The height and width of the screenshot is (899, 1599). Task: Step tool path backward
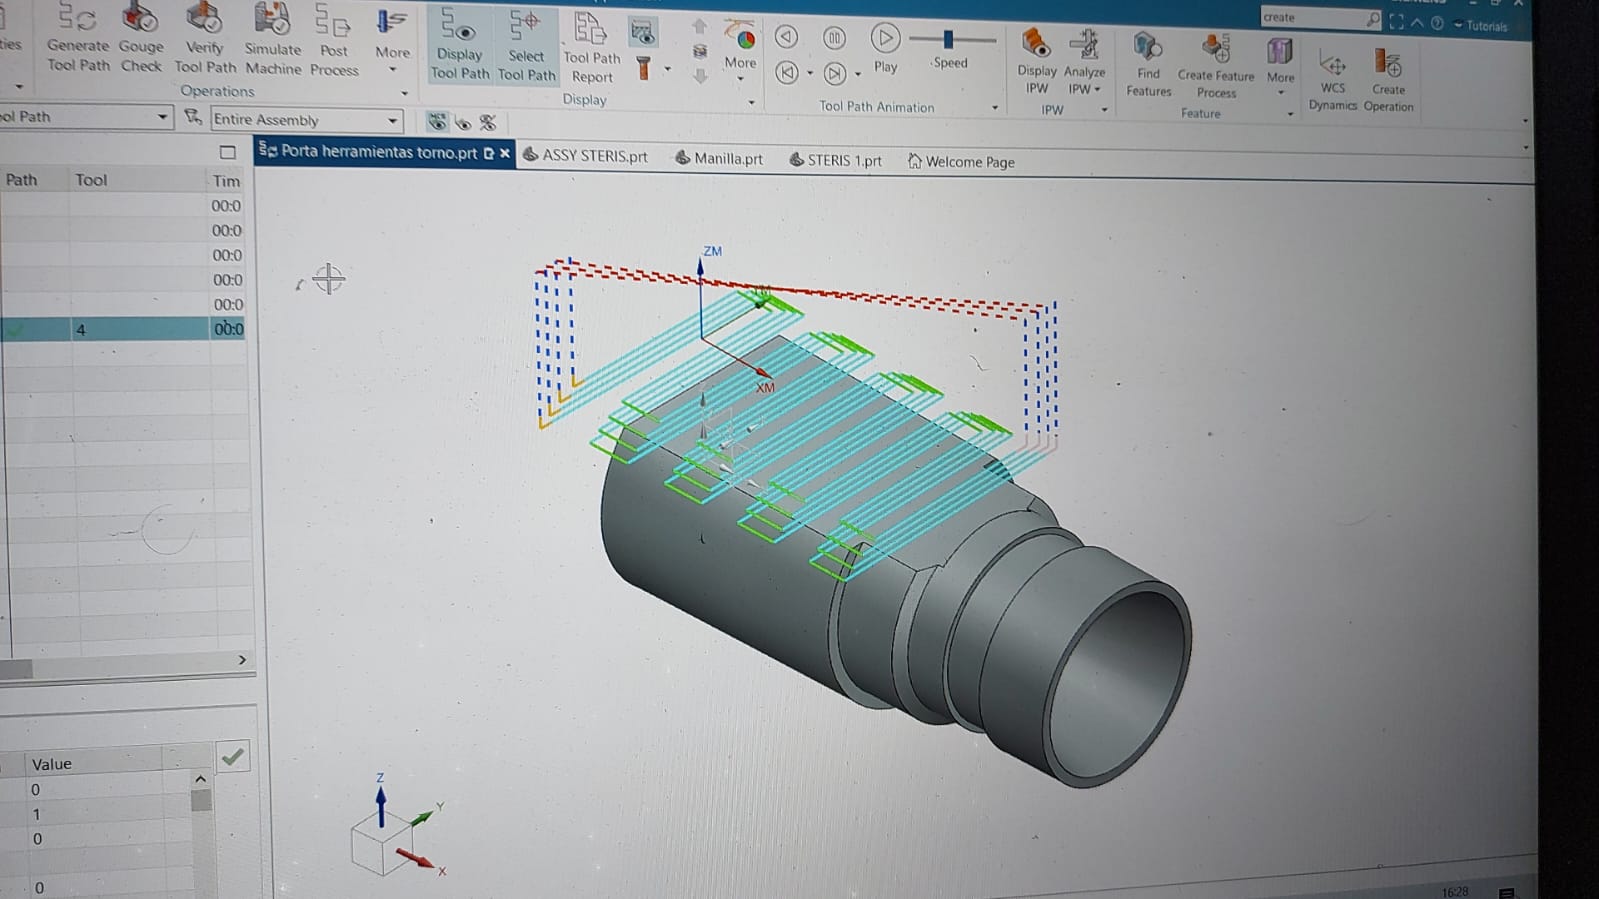click(787, 37)
